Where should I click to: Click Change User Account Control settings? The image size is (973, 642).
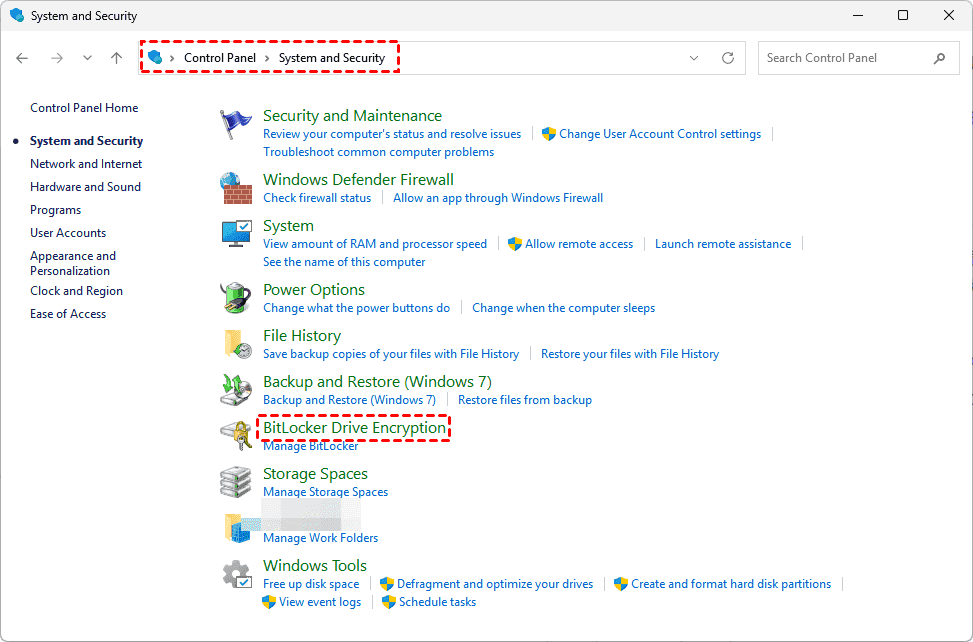659,134
